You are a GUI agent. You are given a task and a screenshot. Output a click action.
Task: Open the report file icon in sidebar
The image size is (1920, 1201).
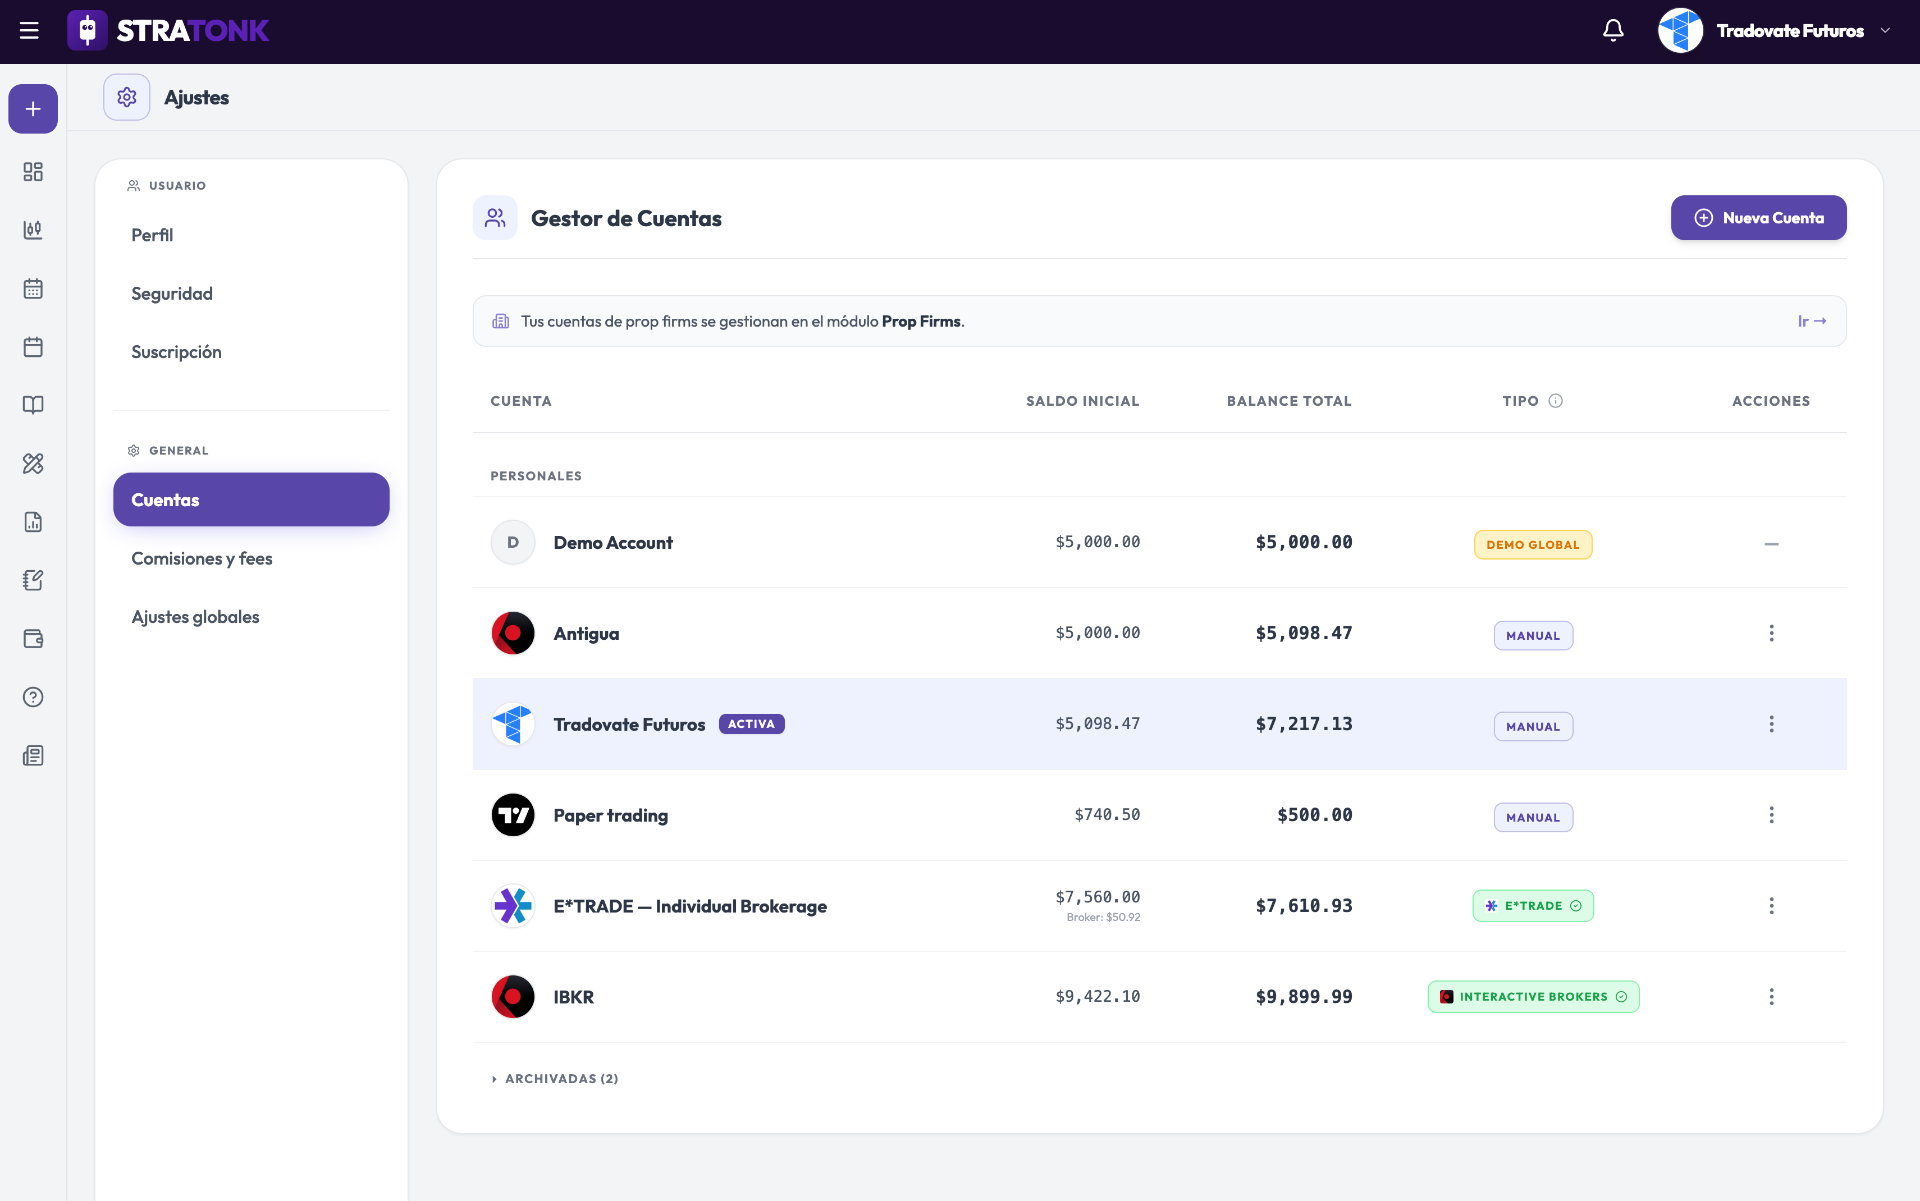(33, 522)
